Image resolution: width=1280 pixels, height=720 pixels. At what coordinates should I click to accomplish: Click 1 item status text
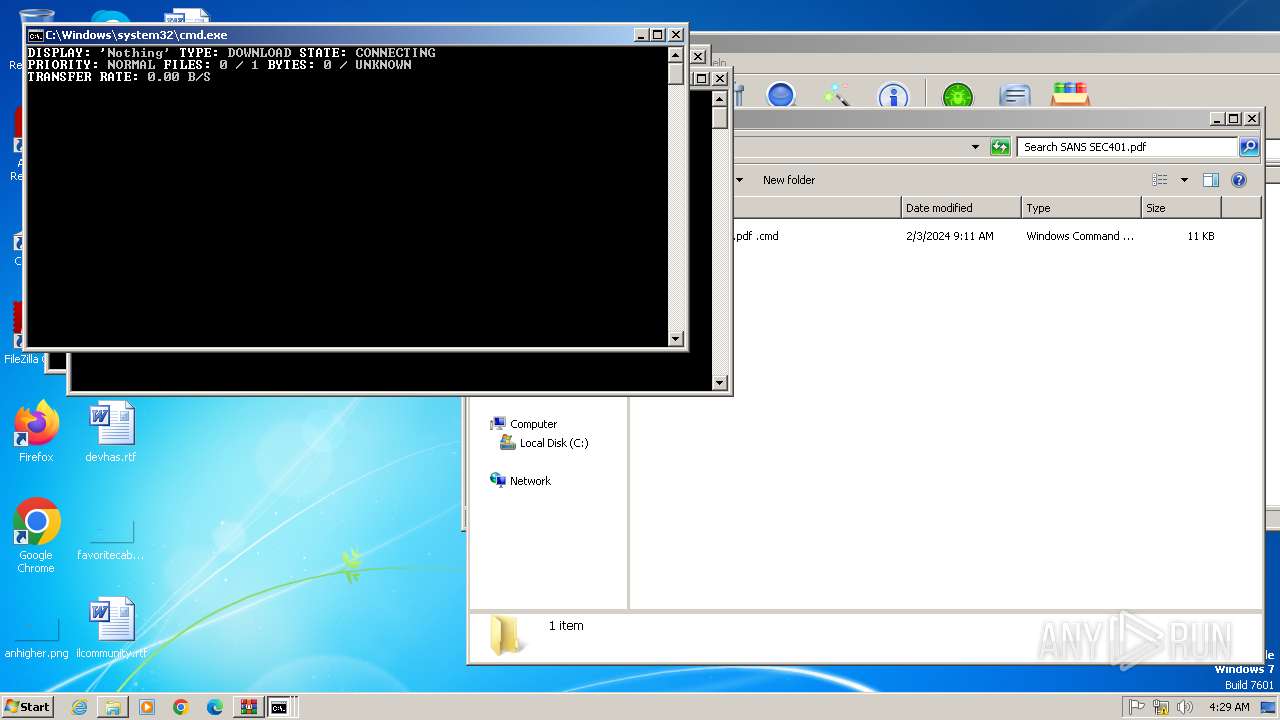[566, 626]
